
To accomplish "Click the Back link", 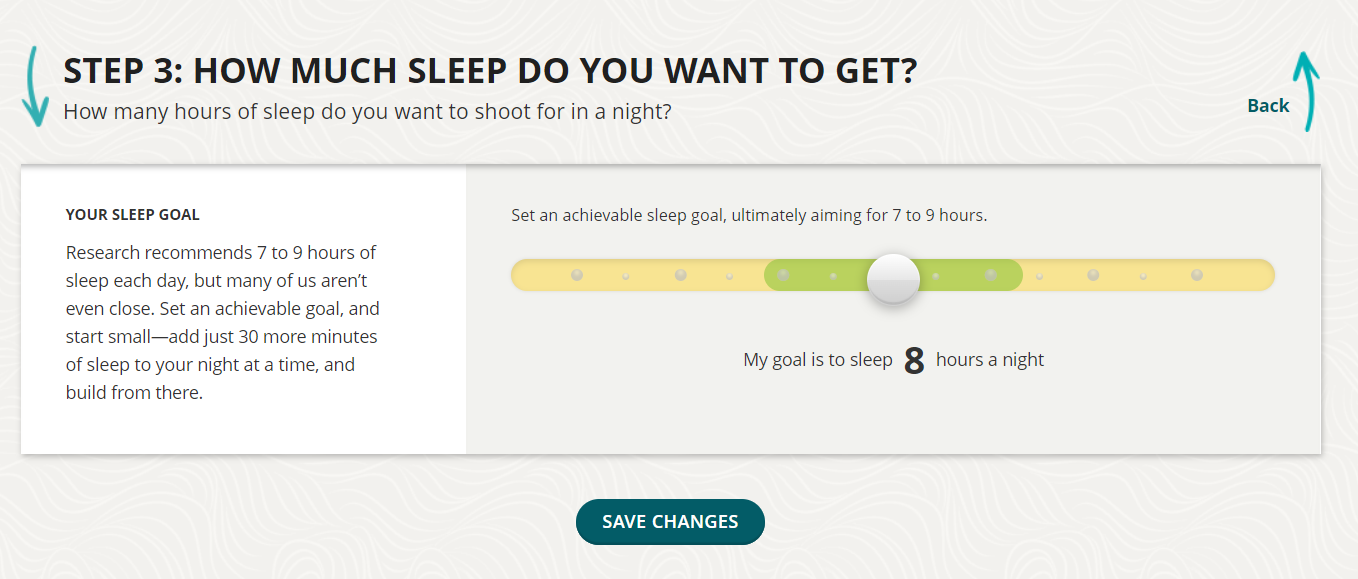I will coord(1267,105).
